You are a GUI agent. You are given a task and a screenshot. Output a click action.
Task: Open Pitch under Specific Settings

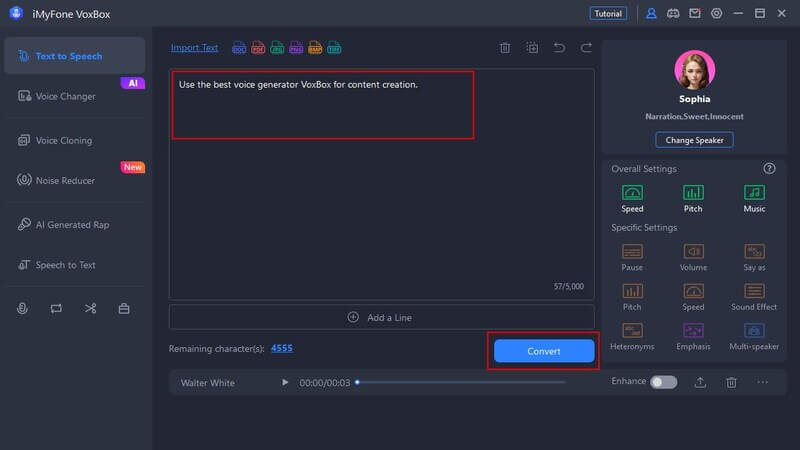[632, 297]
